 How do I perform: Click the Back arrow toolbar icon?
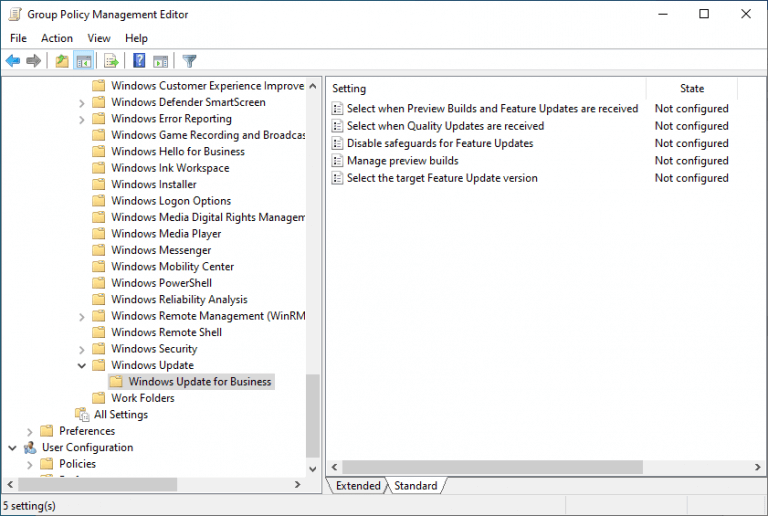pyautogui.click(x=13, y=61)
